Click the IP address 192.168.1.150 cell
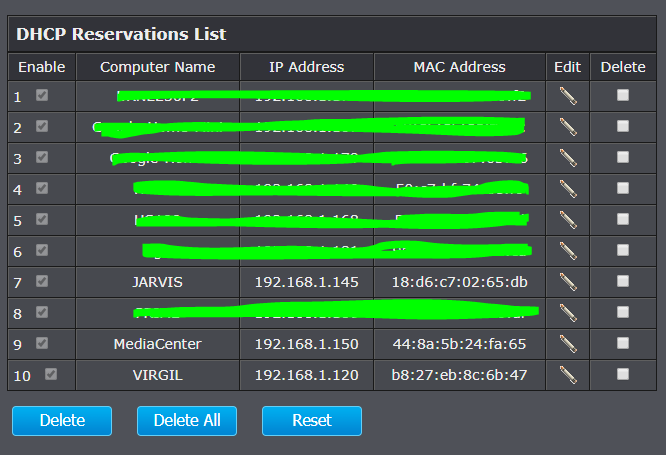666x455 pixels. [x=307, y=344]
